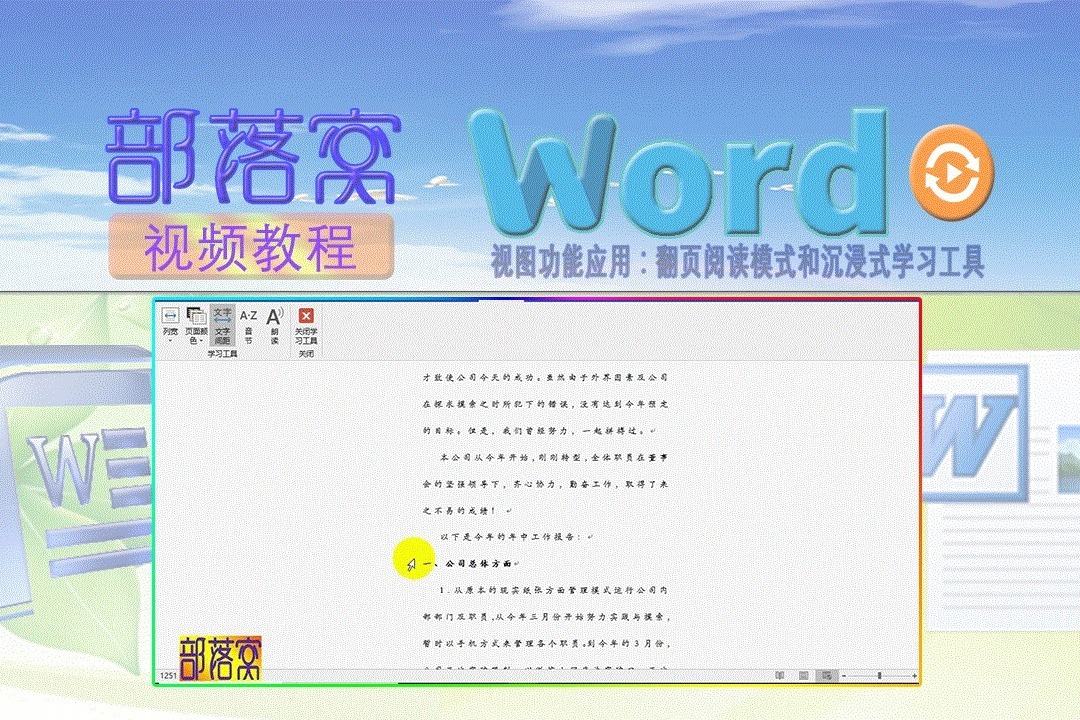Select the Read Mode icon in status bar
Screen dimensions: 1080x720
pyautogui.click(x=779, y=675)
